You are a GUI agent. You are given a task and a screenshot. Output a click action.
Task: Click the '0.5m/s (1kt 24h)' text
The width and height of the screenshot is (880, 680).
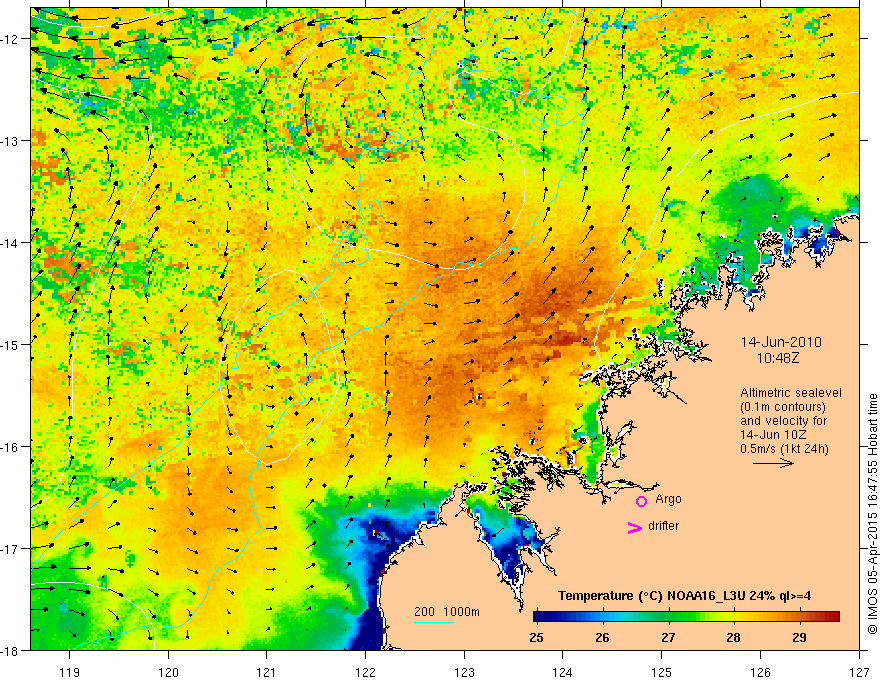(784, 449)
